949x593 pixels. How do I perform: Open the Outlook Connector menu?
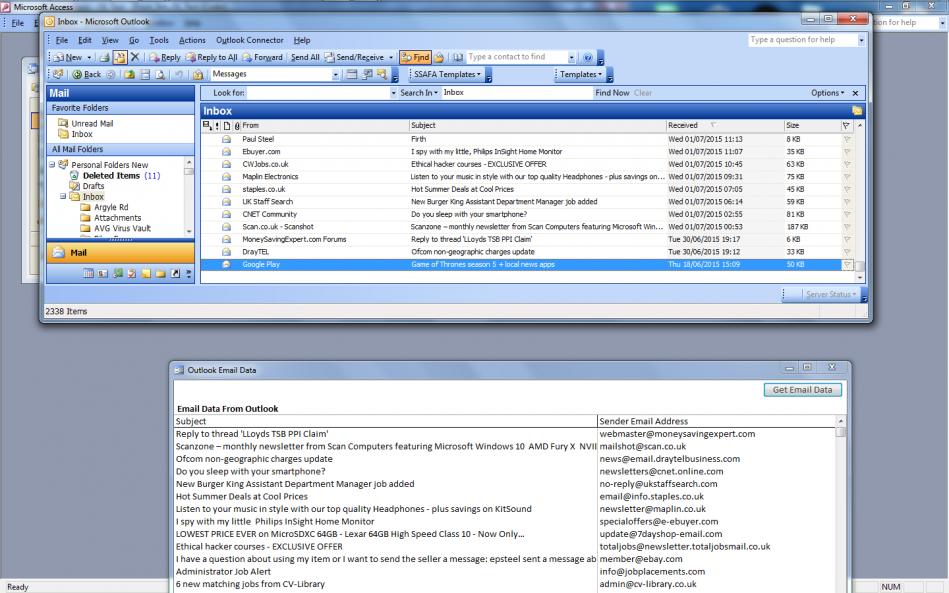tap(249, 39)
